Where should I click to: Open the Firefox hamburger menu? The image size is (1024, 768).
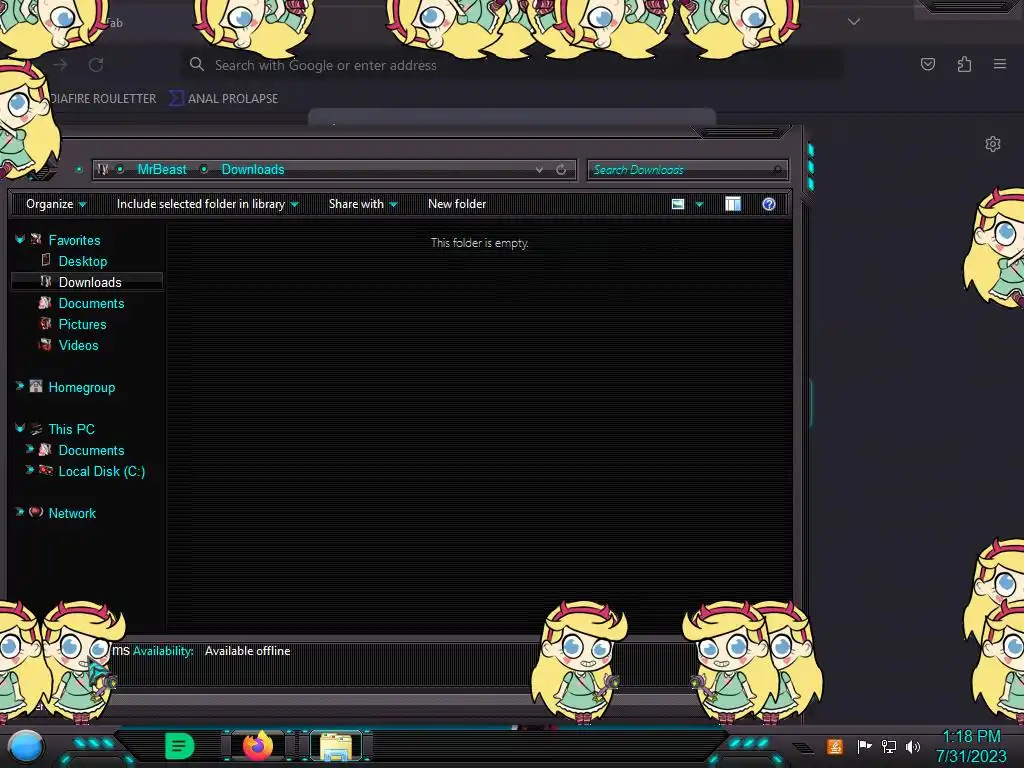click(1000, 64)
